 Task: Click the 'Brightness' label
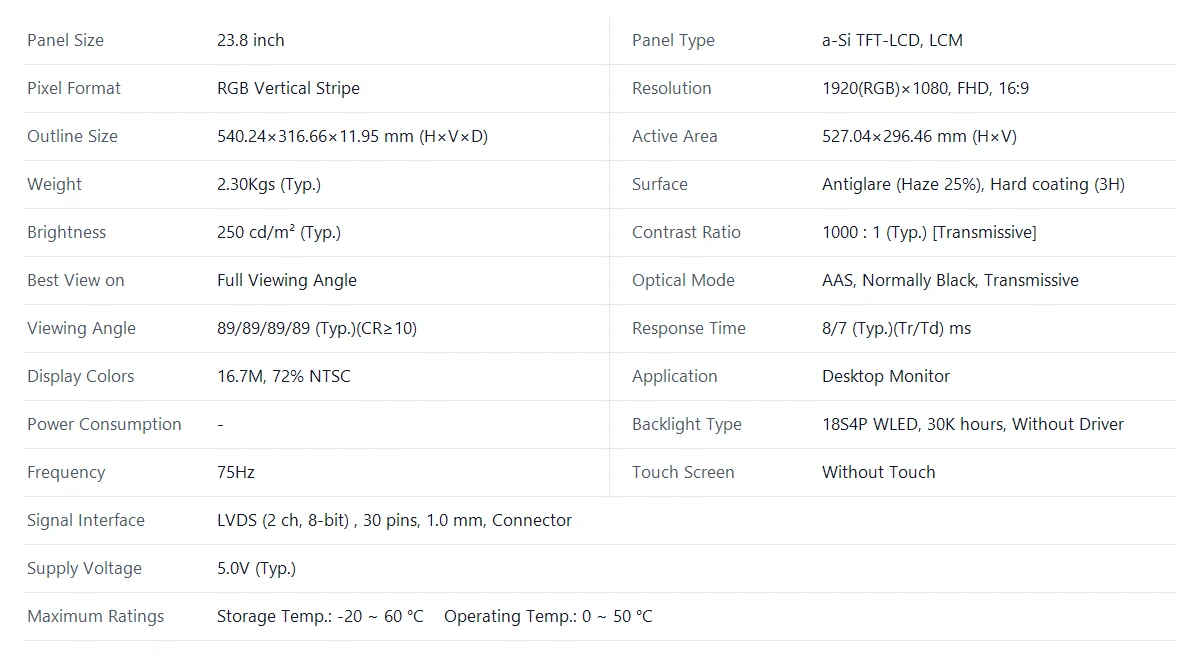click(x=66, y=232)
